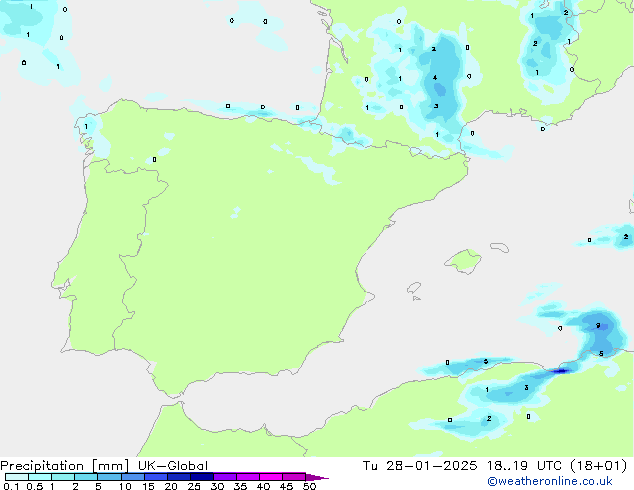This screenshot has width=634, height=490.
Task: Click the 25–30 mm dark blue legend box
Action: pos(202,477)
